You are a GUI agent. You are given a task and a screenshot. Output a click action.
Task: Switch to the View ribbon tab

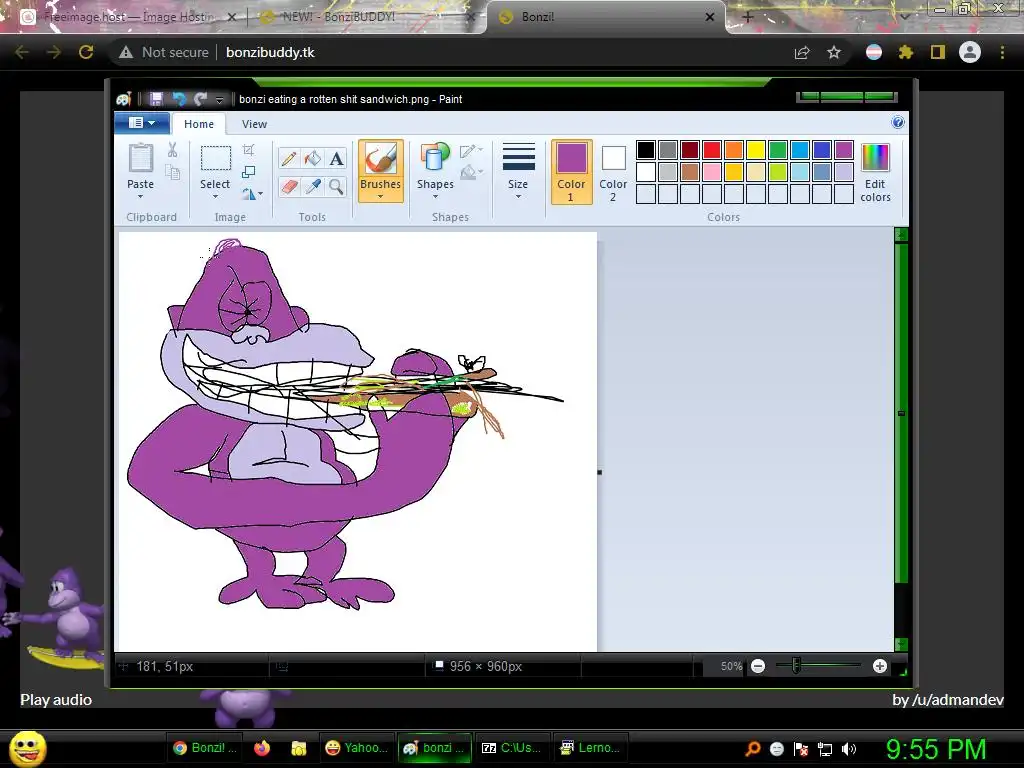click(254, 124)
